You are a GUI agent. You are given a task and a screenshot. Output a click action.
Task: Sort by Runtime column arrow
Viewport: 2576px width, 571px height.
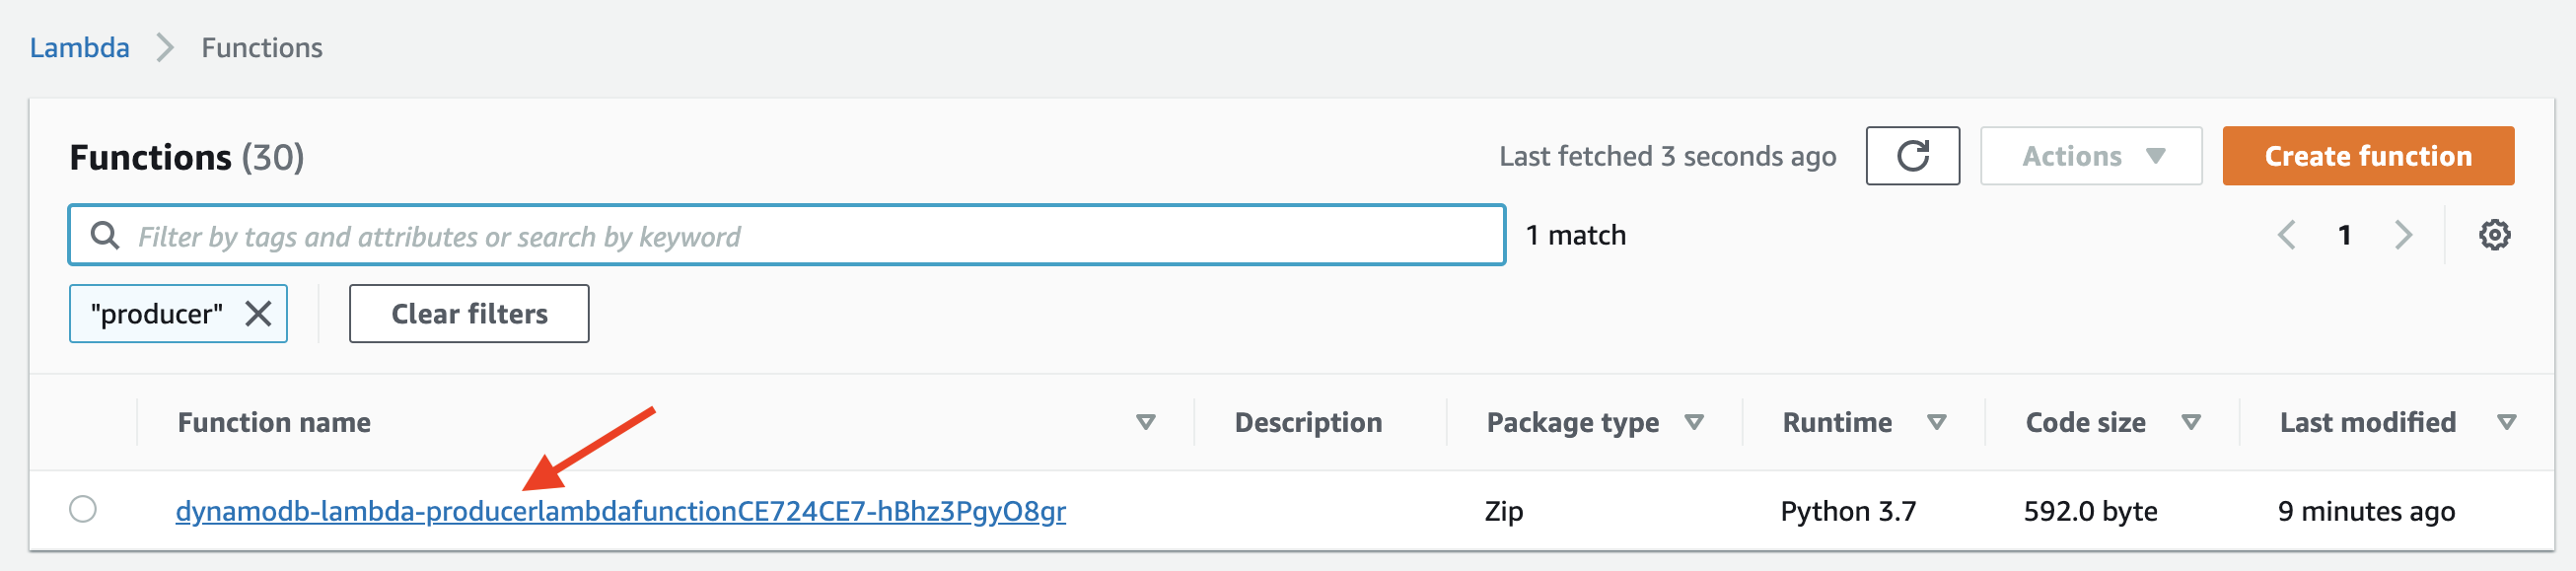1936,423
